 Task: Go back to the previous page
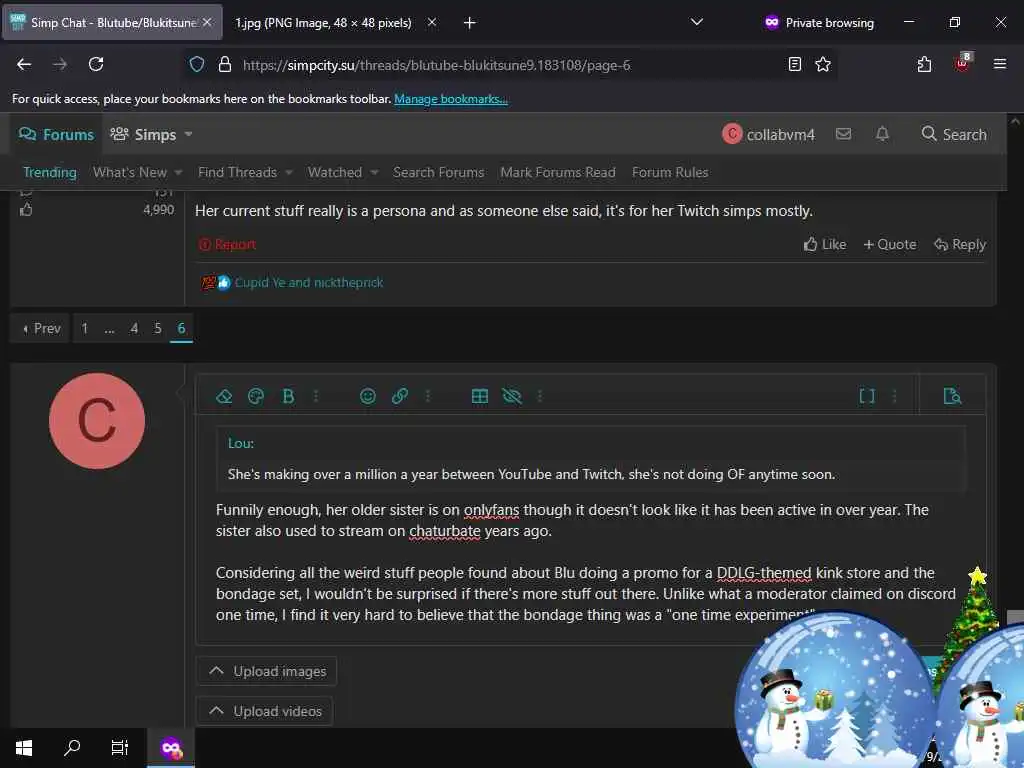(24, 64)
